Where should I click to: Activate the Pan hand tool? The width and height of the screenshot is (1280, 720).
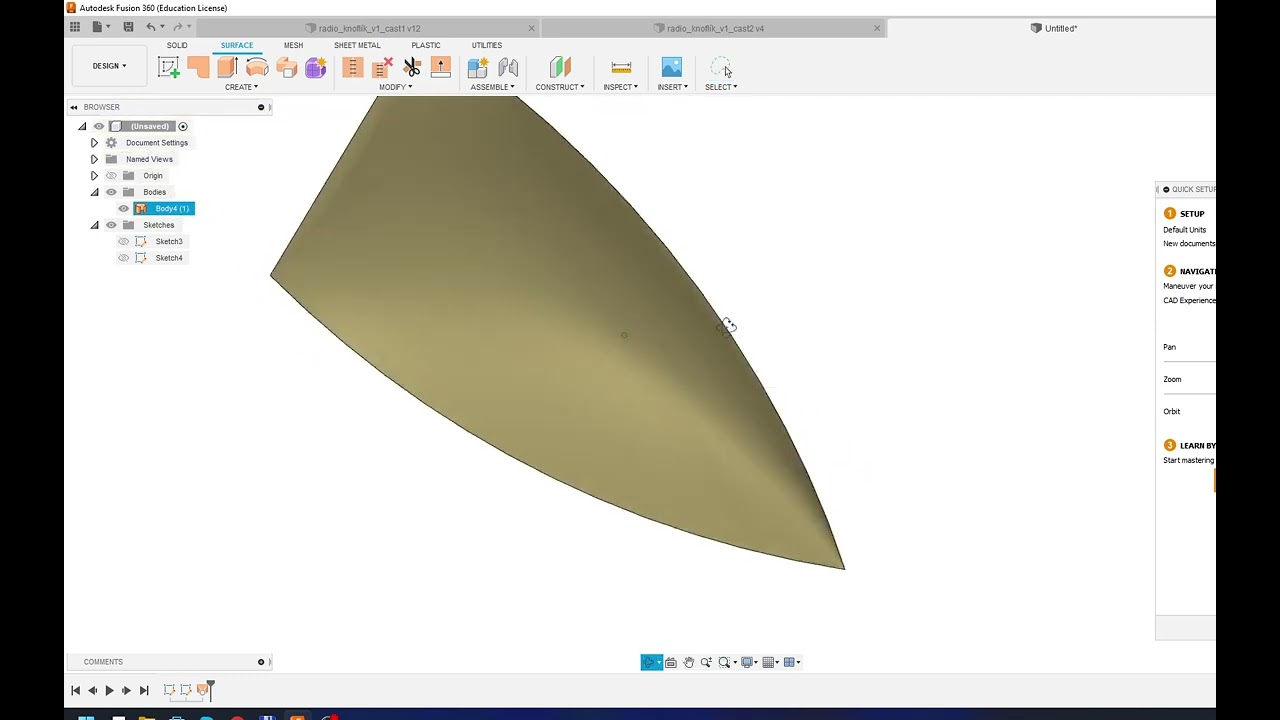(688, 662)
